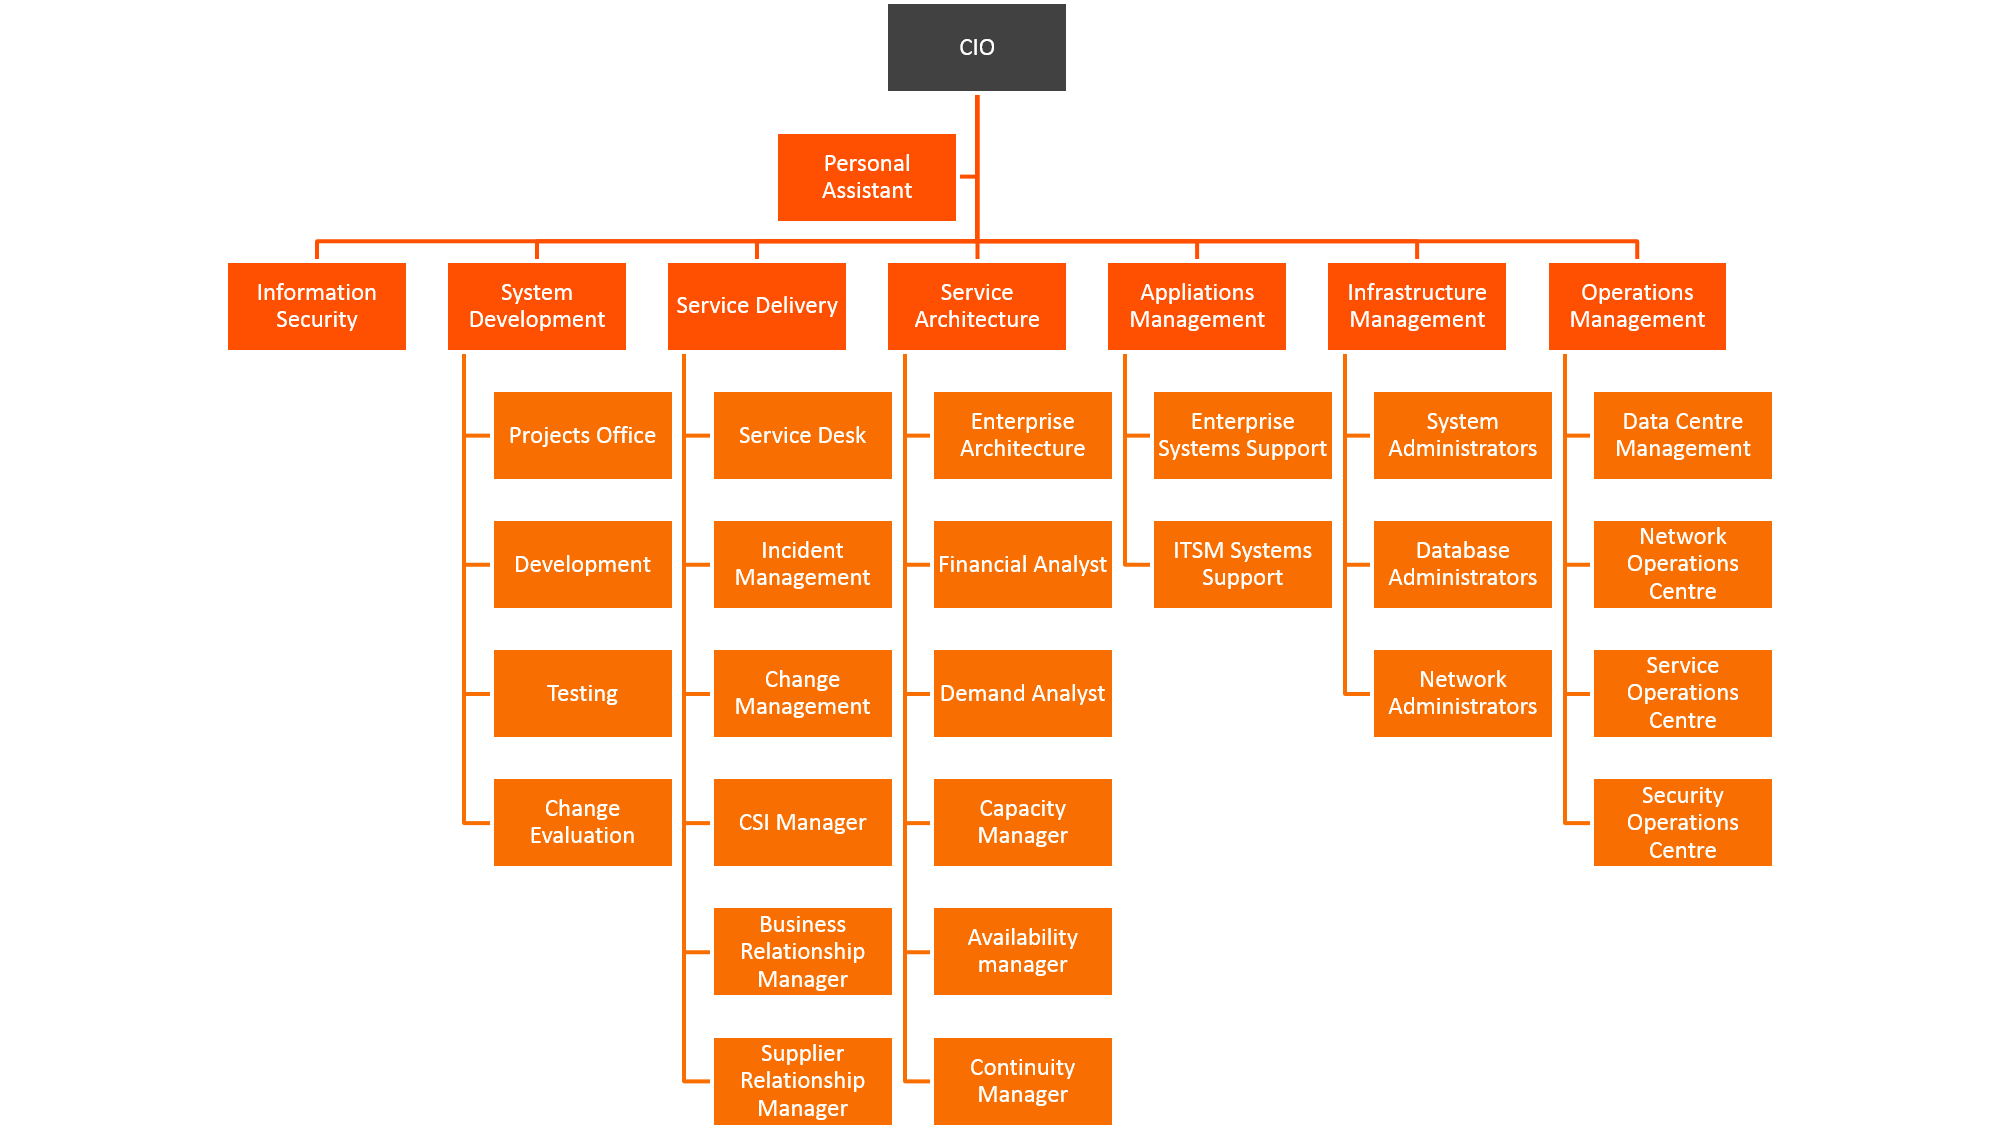2000x1139 pixels.
Task: Open the Network Operations Centre item
Action: 1681,565
